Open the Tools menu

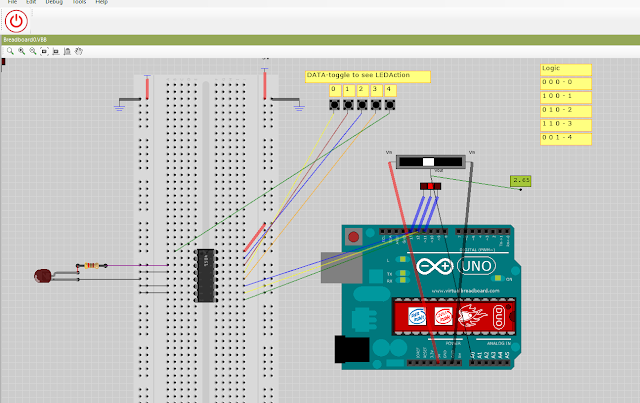click(x=79, y=2)
